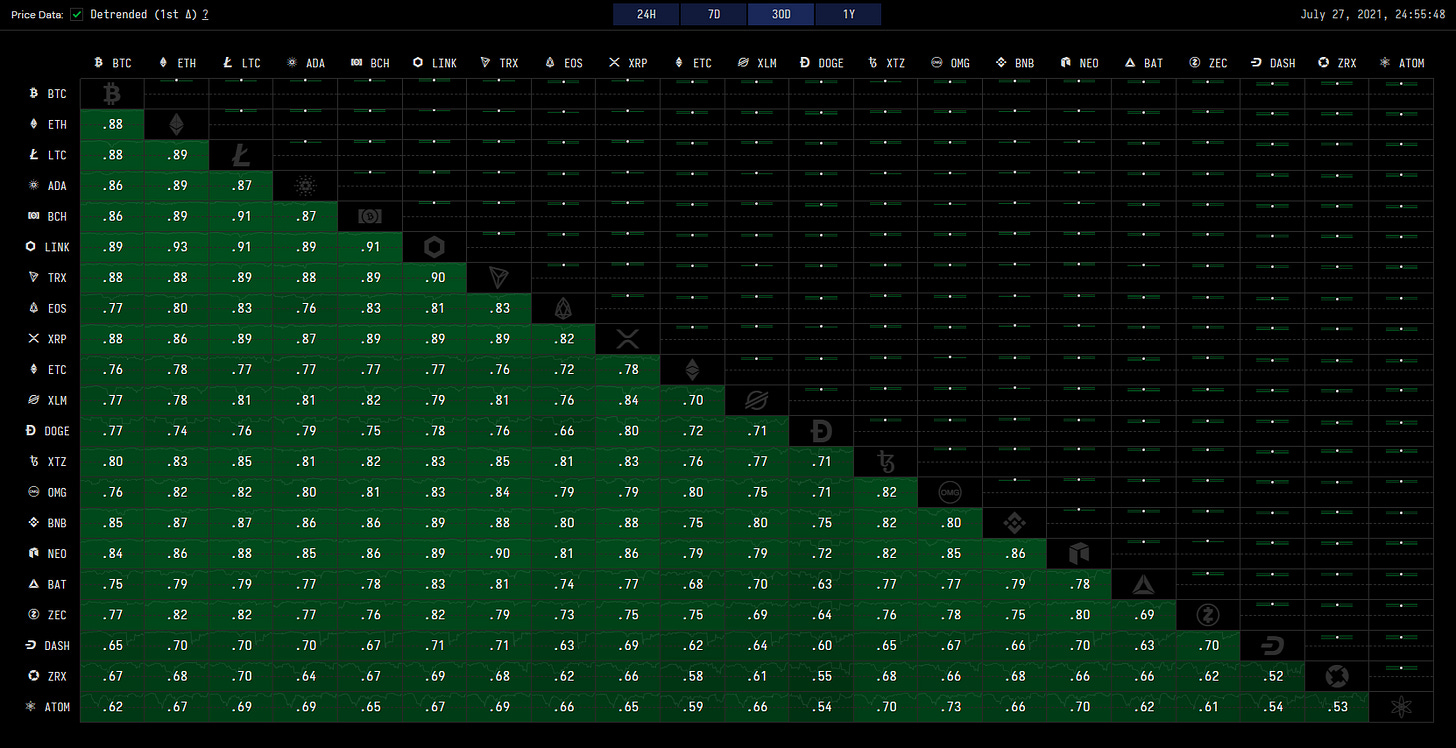Click the large Dogecoin logo on the matrix diagonal

821,431
